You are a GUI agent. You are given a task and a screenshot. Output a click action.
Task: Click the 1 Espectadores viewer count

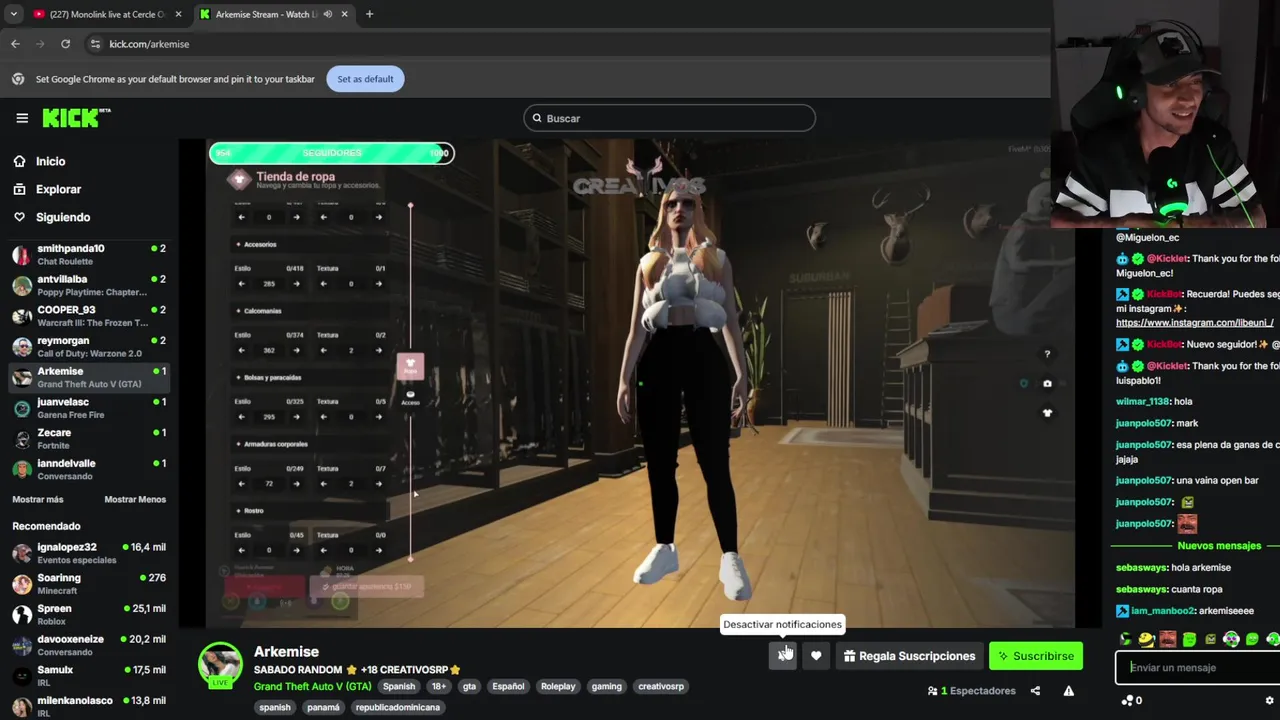(x=971, y=690)
